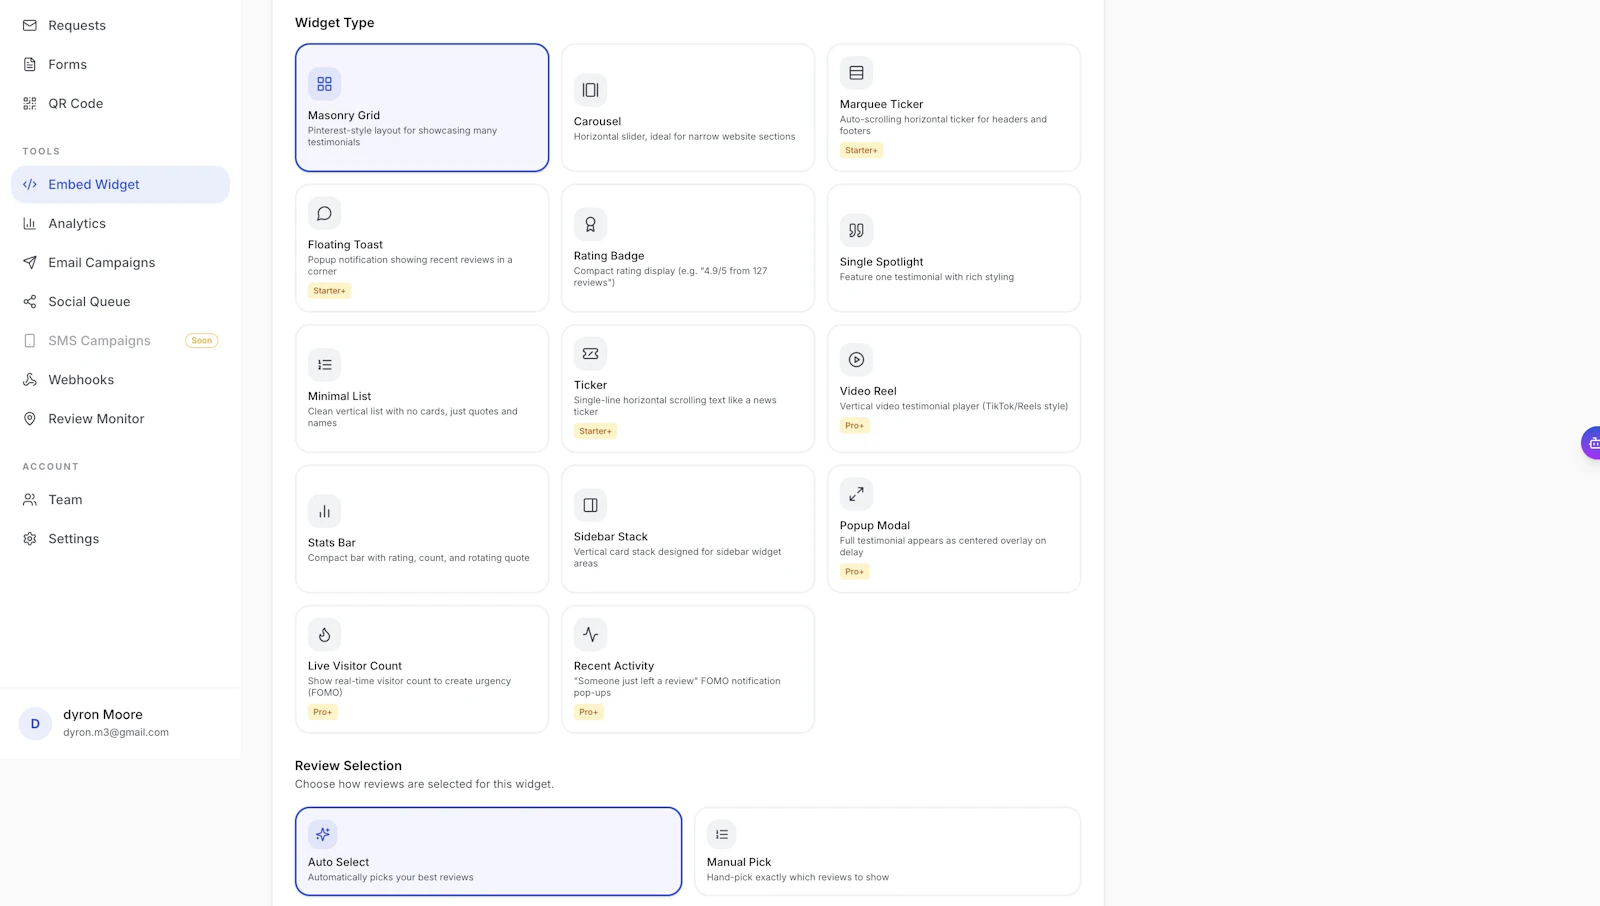Click the Pro+ badge on Video Reel

click(854, 425)
